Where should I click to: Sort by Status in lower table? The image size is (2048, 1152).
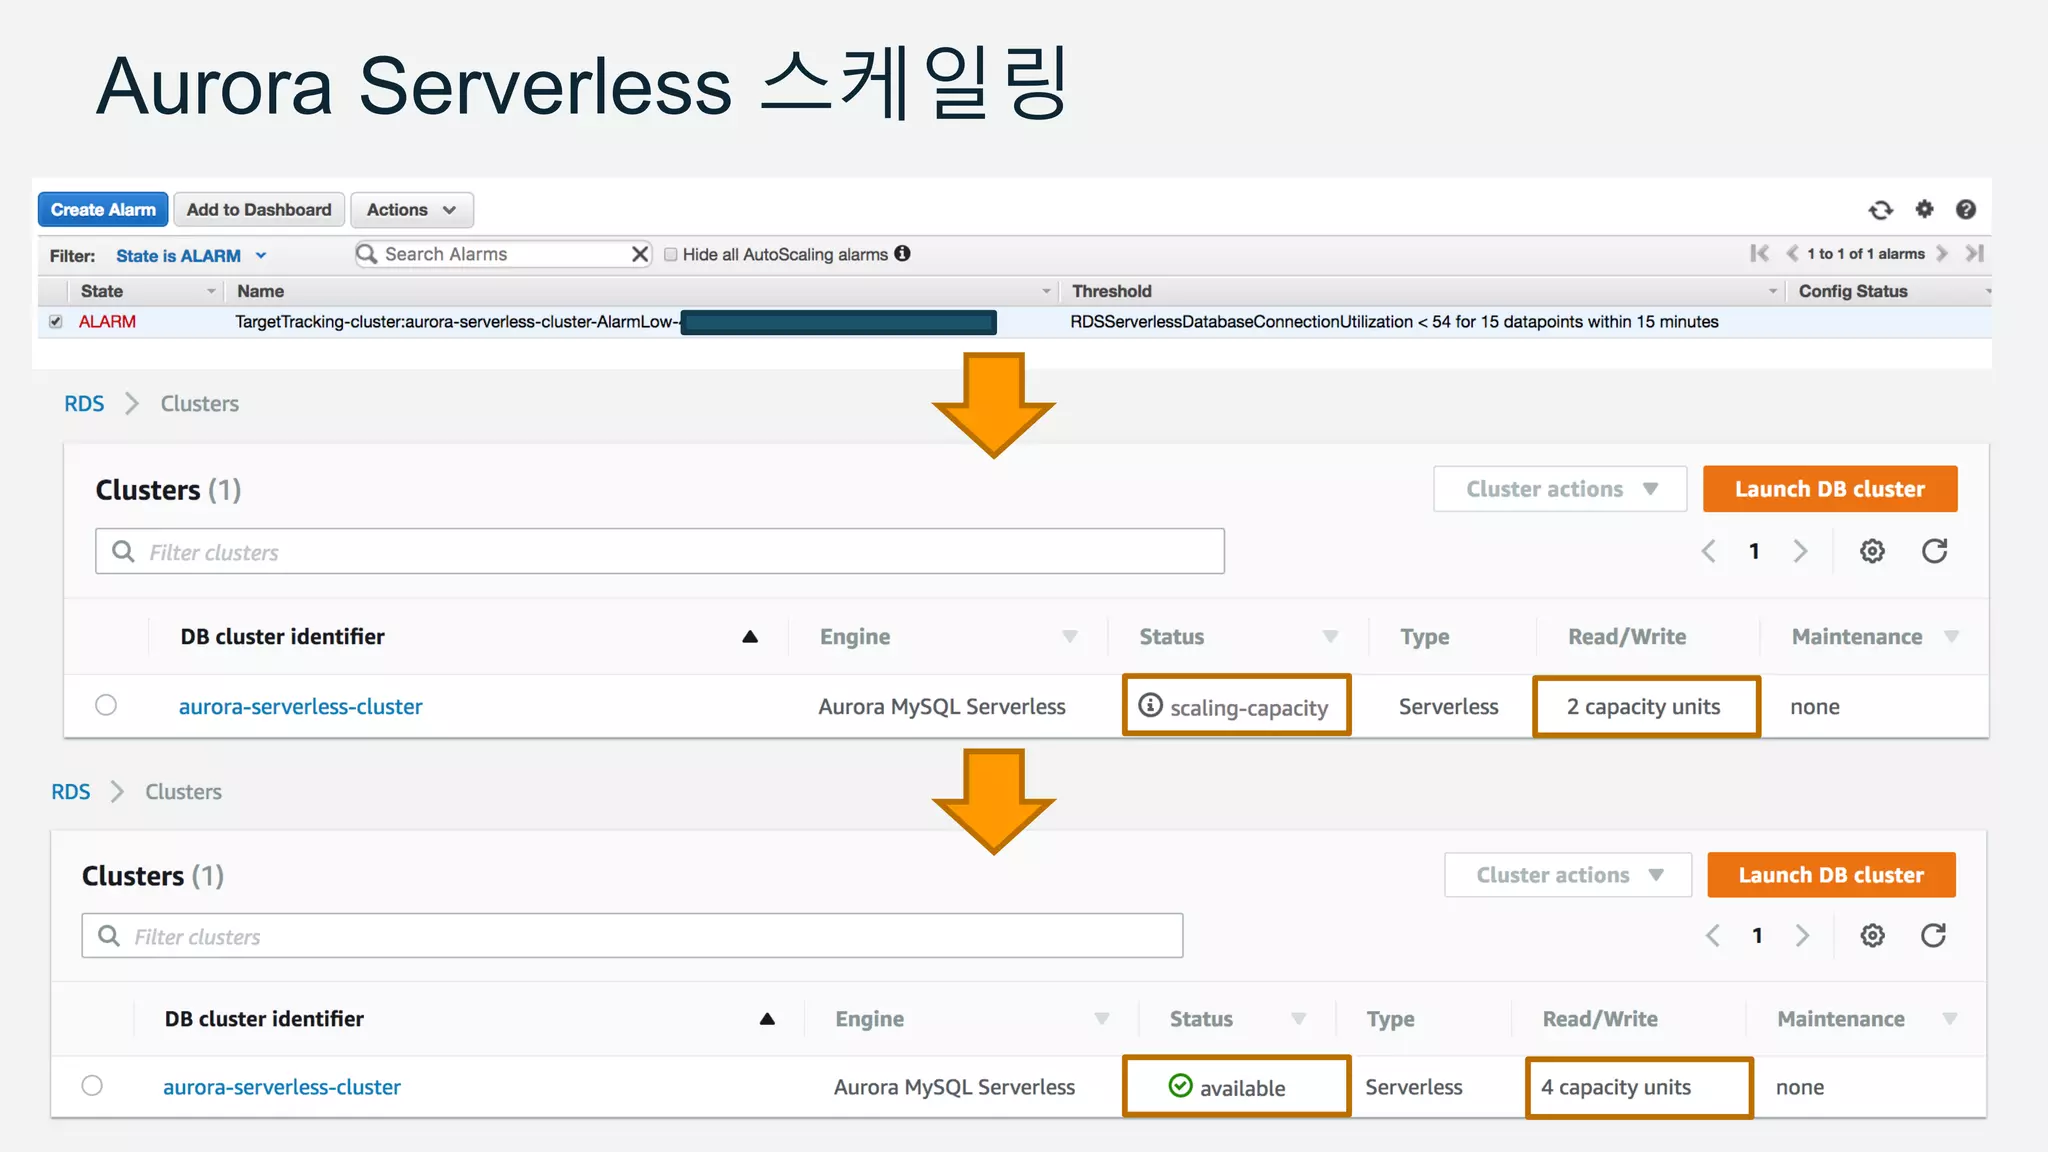[1298, 1019]
